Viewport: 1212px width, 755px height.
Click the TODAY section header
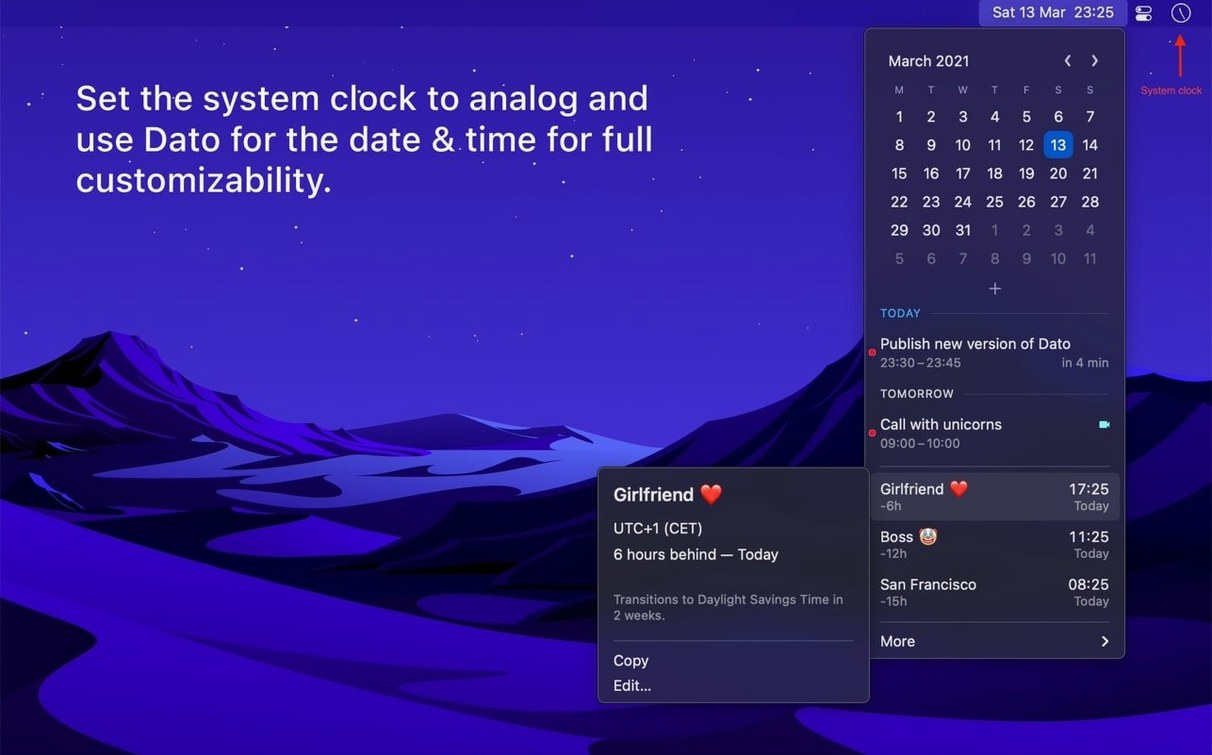pyautogui.click(x=900, y=313)
